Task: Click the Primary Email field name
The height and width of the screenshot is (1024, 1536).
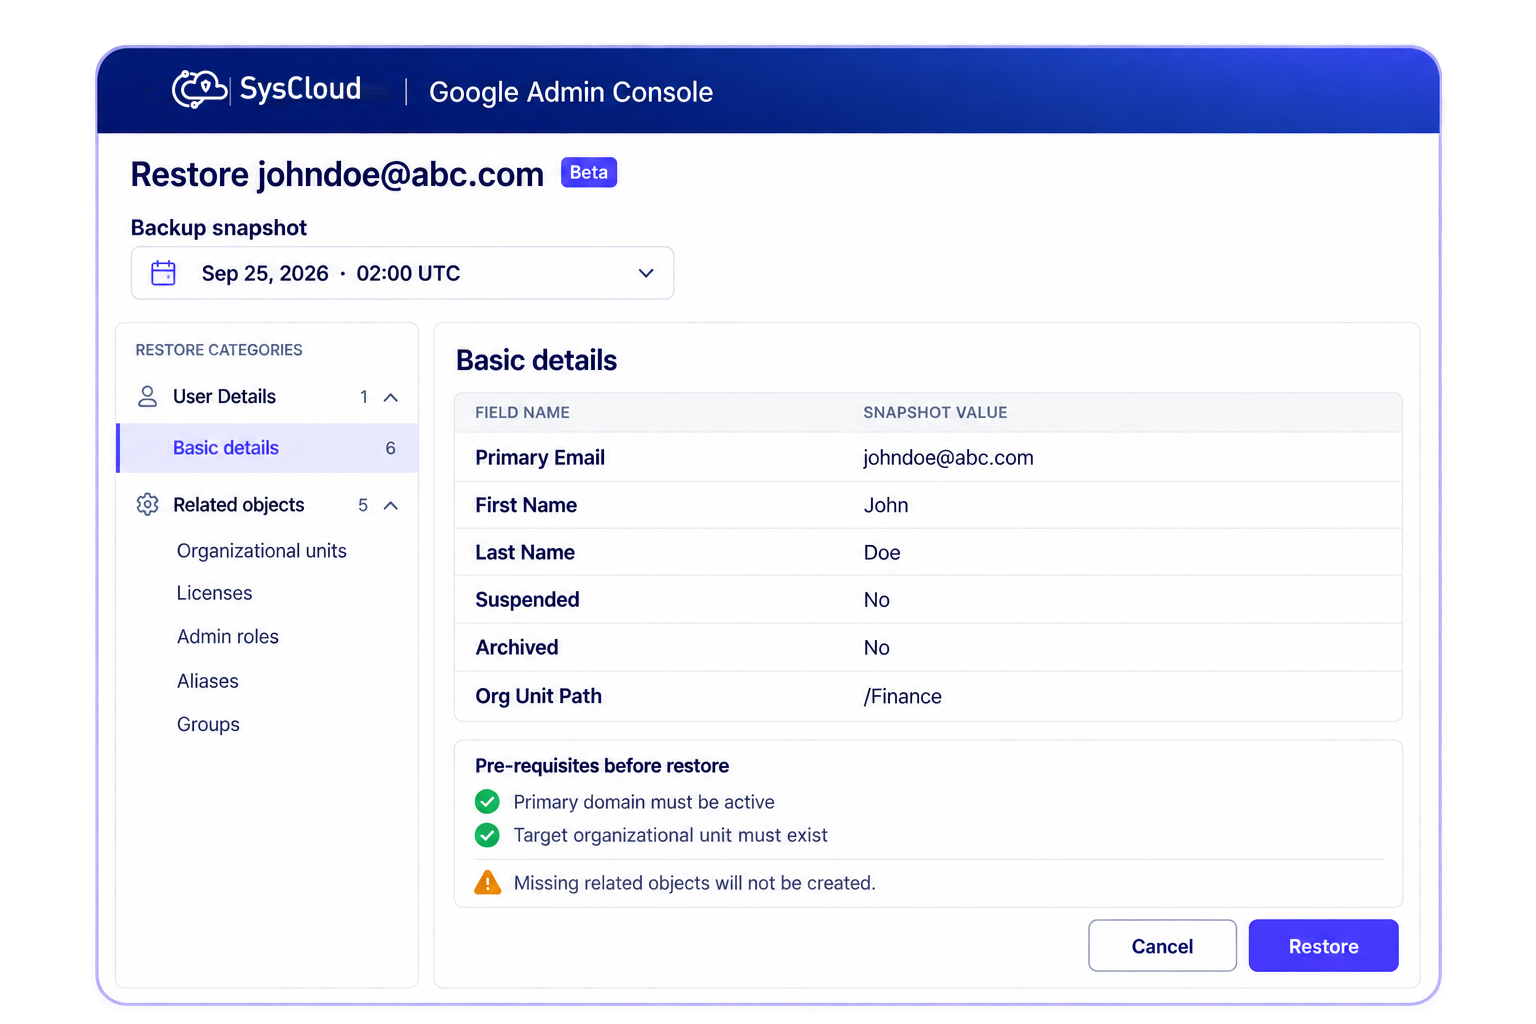Action: point(540,458)
